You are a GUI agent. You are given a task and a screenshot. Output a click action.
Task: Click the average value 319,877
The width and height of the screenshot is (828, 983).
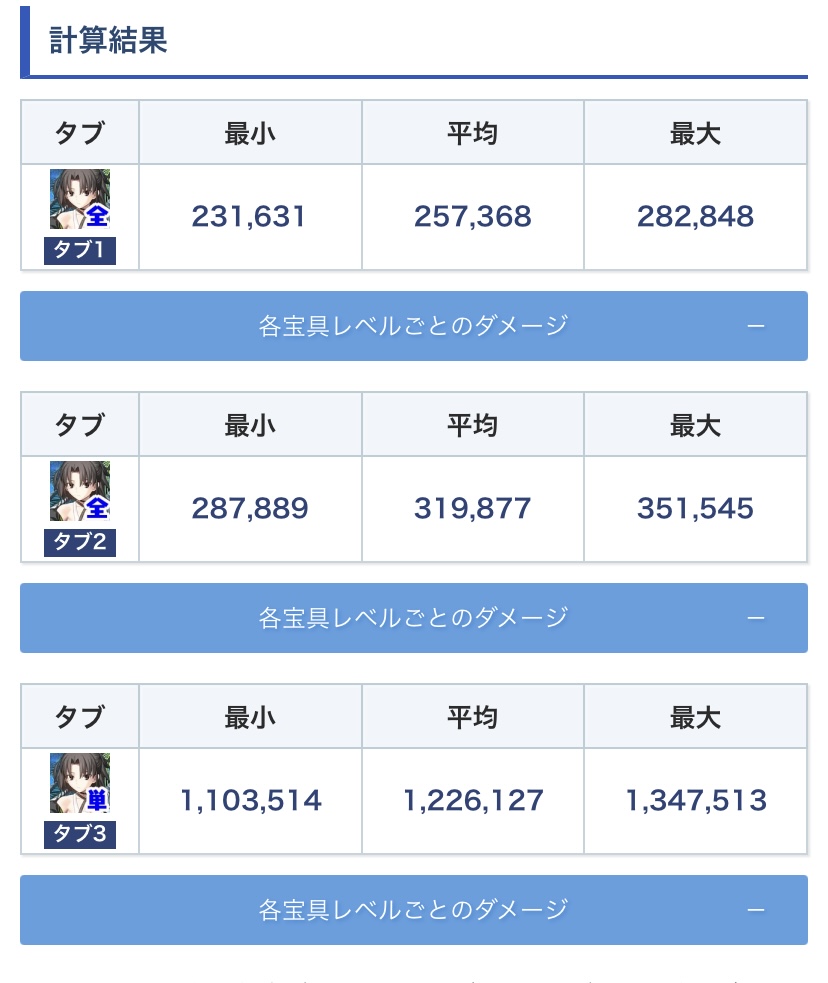pyautogui.click(x=472, y=509)
